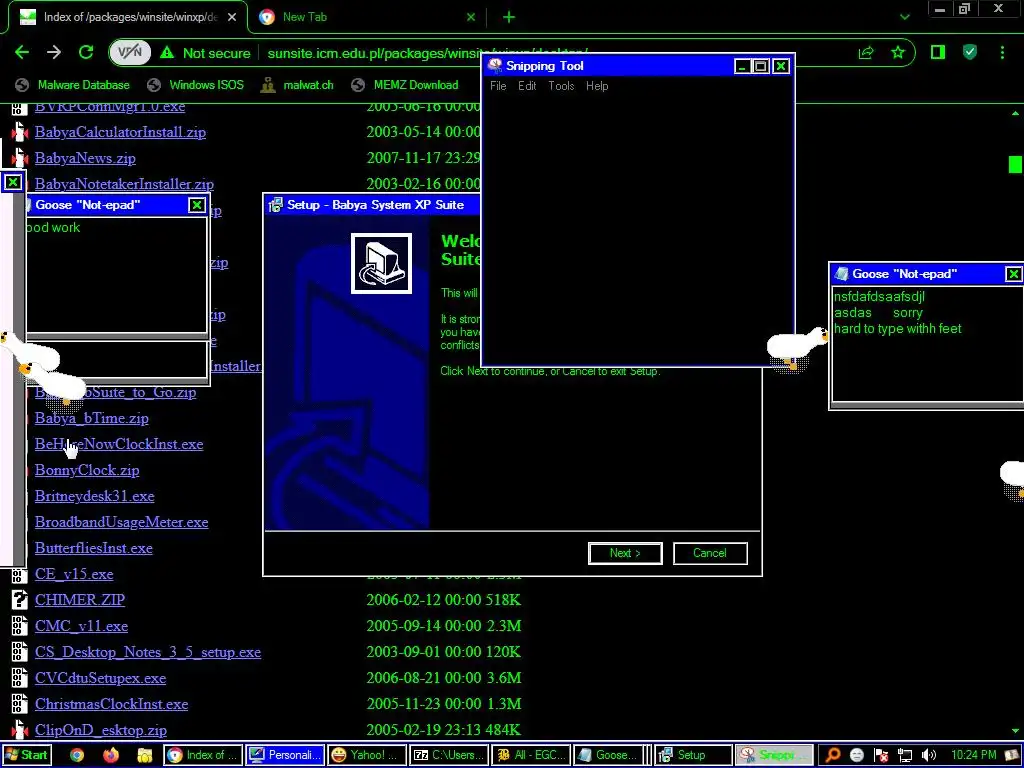The height and width of the screenshot is (768, 1024).
Task: Download BroadbandUsageMeter.exe
Action: pyautogui.click(x=121, y=522)
